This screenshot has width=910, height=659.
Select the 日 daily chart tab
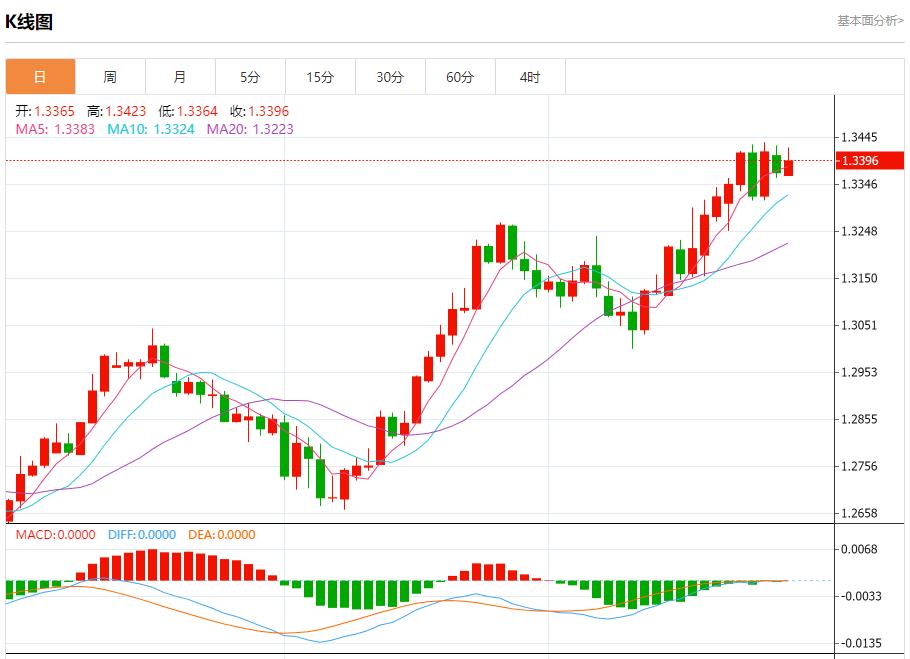pyautogui.click(x=40, y=77)
